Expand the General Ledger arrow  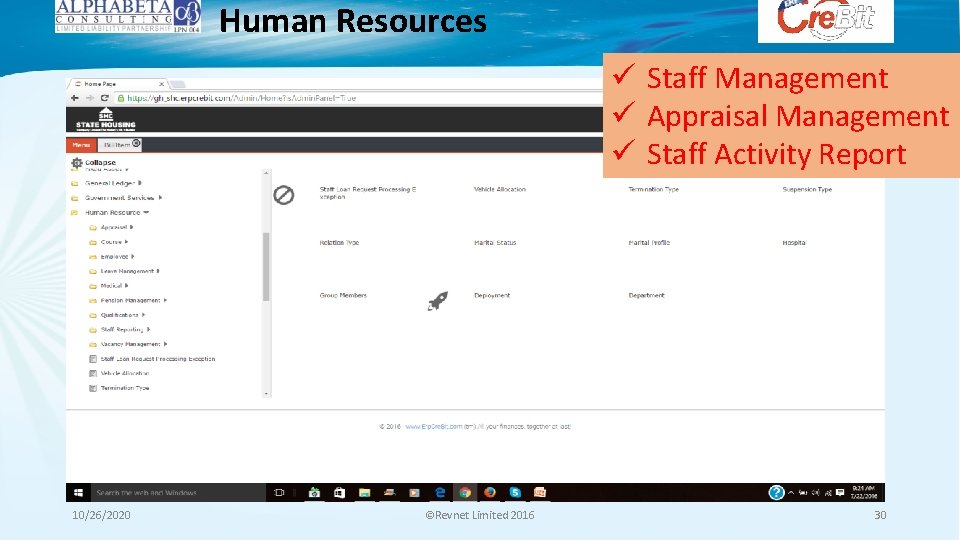point(140,183)
